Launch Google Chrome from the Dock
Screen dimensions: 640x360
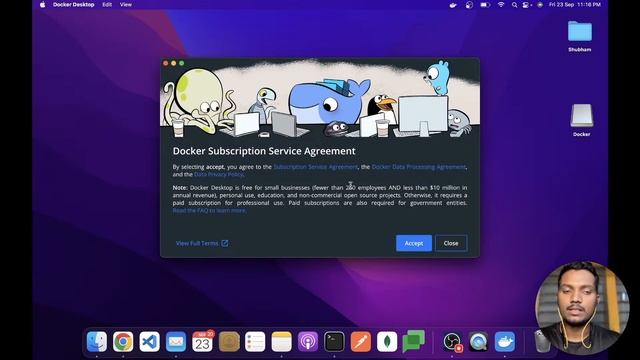tap(123, 341)
